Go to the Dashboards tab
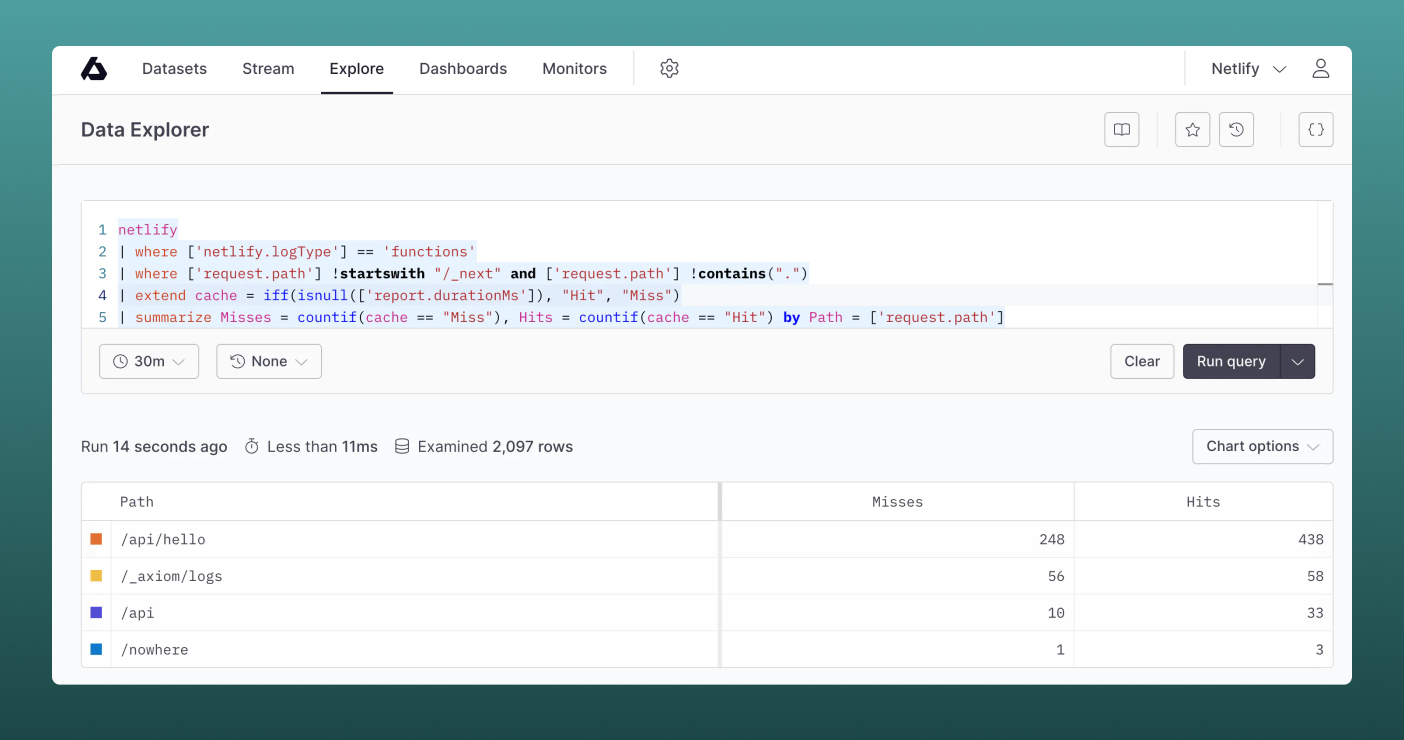Screen dimensions: 1404x740 tap(463, 69)
